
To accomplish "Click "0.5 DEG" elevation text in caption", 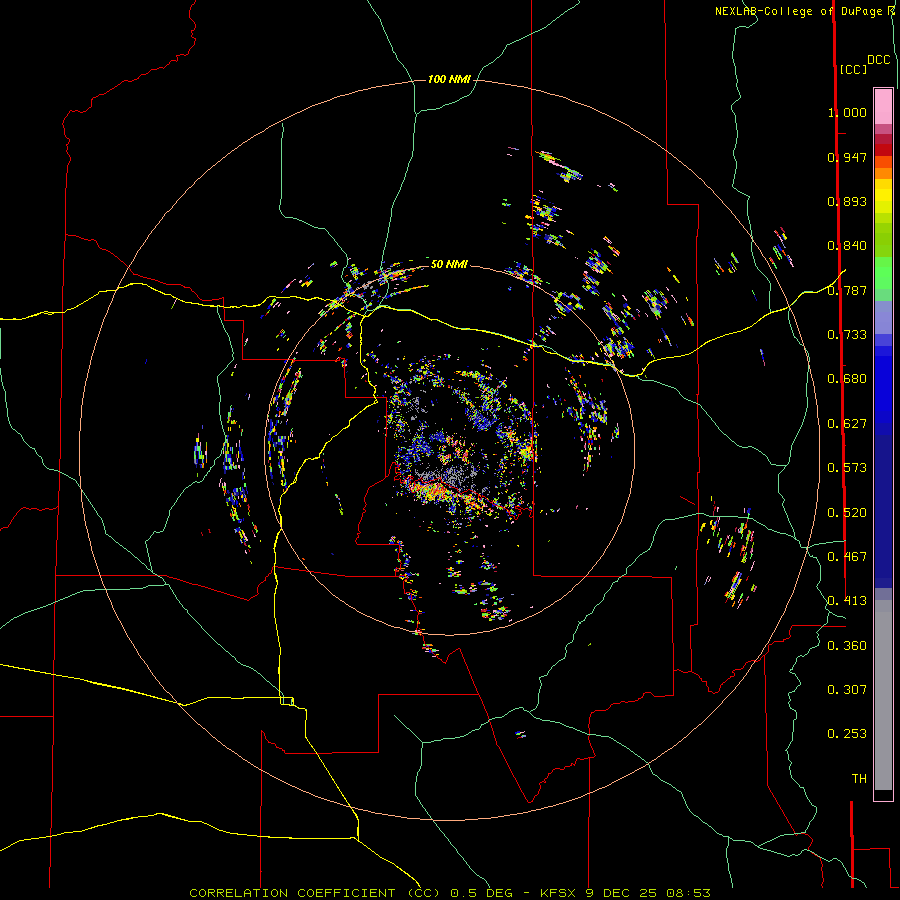I will 482,893.
